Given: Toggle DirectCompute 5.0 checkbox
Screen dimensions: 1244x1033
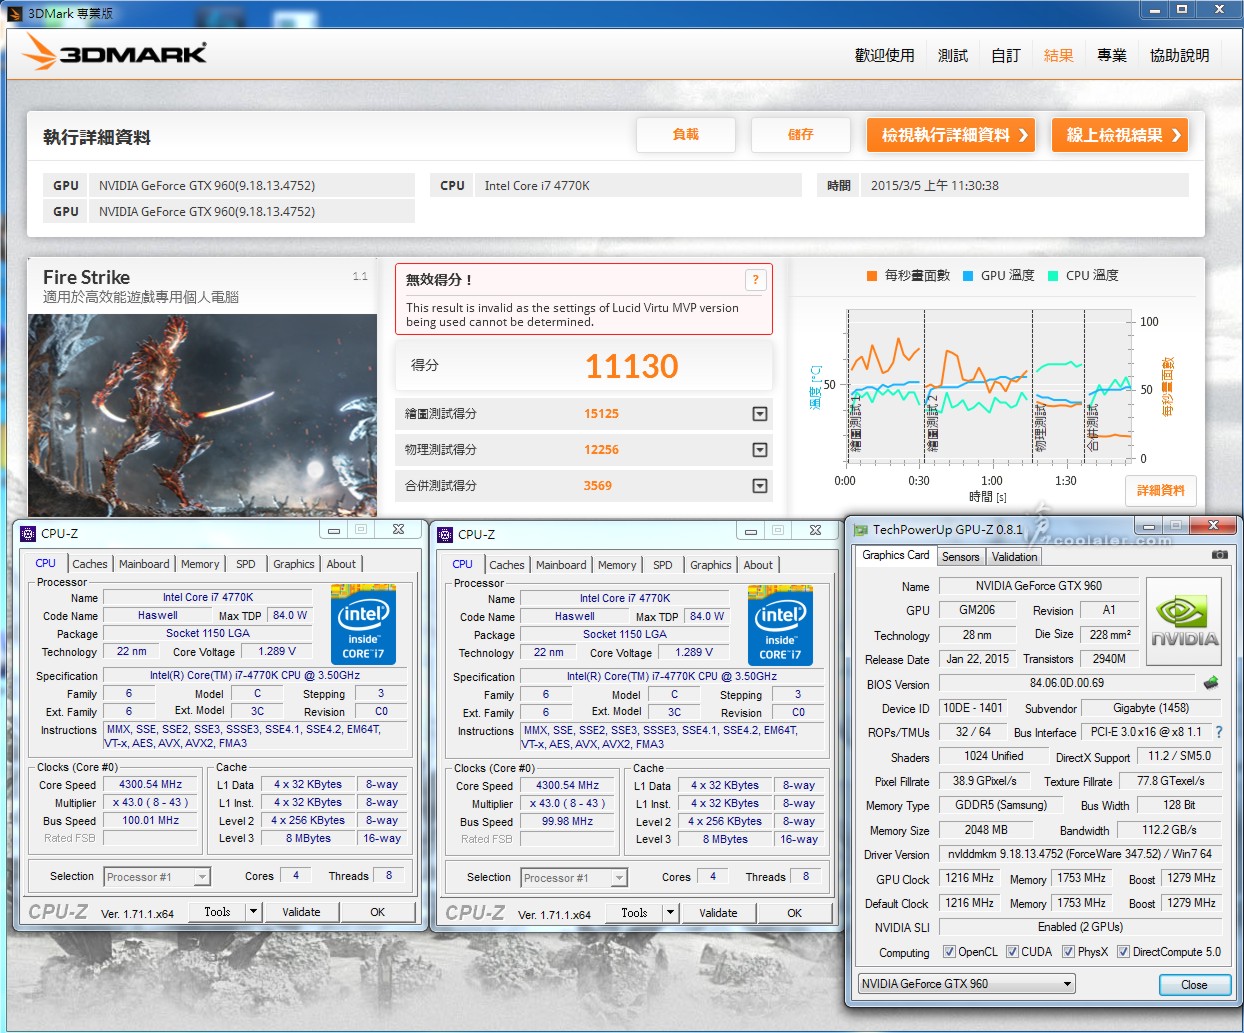Looking at the screenshot, I should (x=1123, y=952).
